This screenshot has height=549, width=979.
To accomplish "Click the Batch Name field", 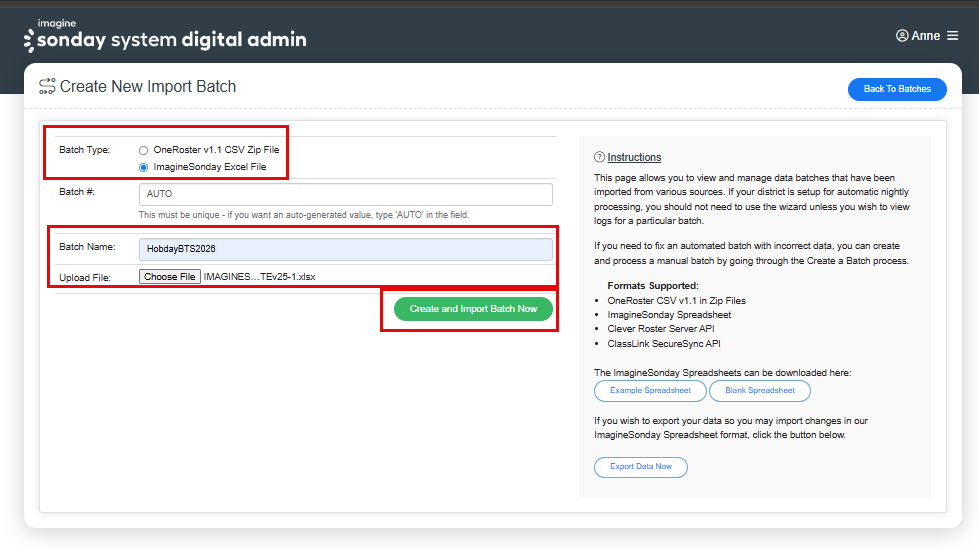I will pos(345,249).
